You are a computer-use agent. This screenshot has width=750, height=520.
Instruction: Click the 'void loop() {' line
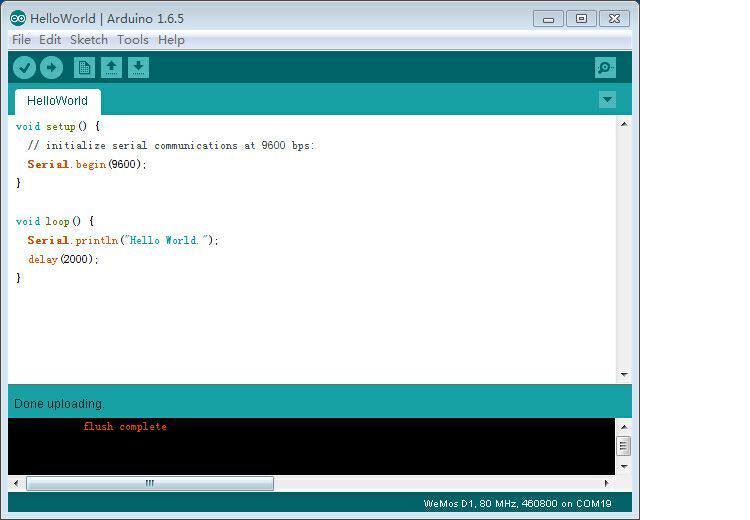(55, 221)
